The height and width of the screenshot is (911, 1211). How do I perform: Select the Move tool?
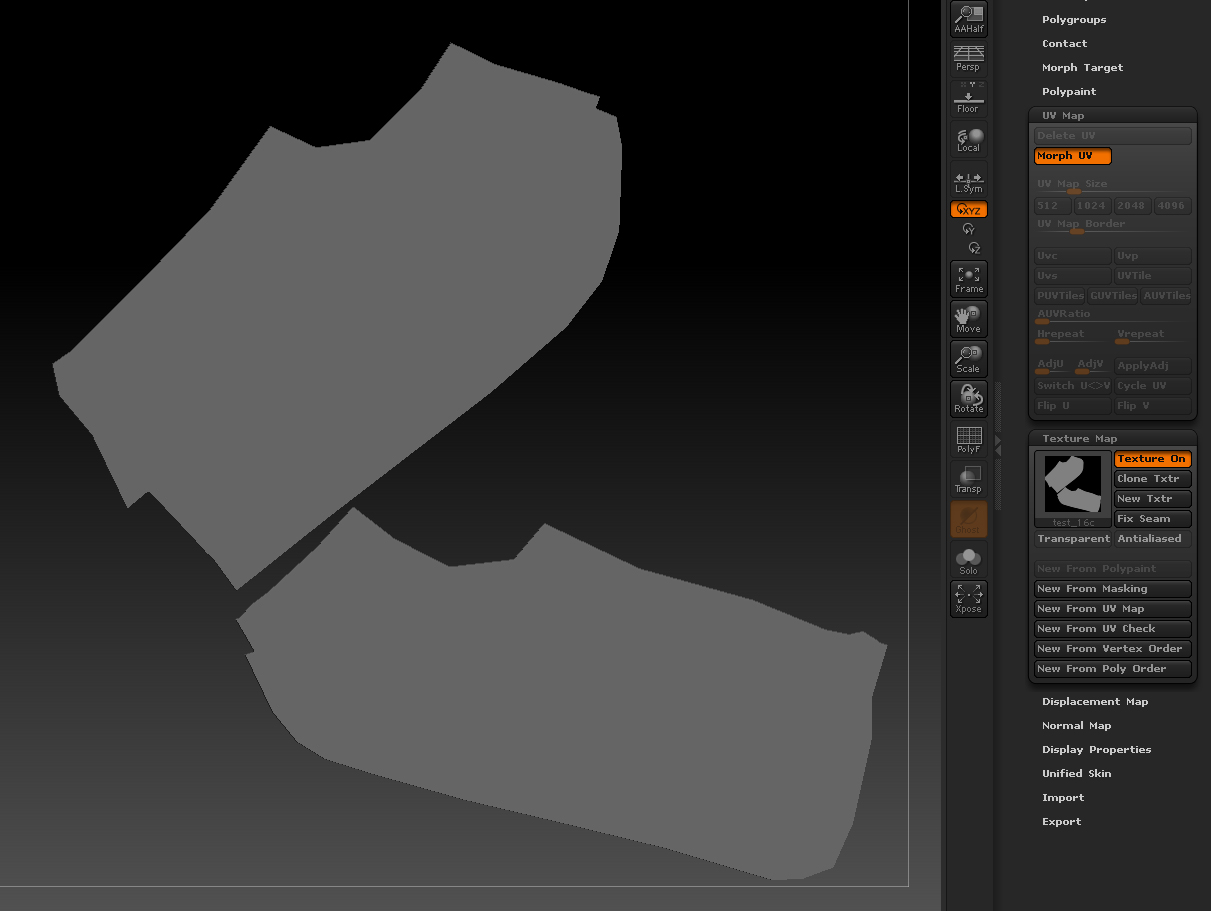pyautogui.click(x=967, y=318)
